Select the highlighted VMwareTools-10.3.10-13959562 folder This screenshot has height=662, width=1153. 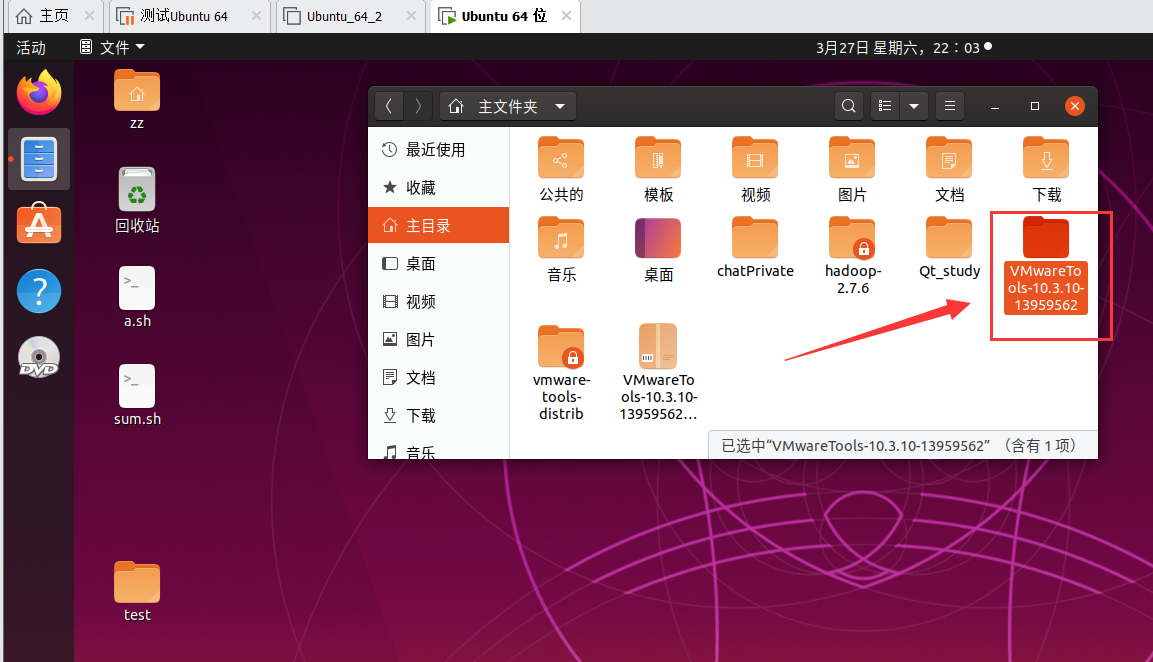(x=1046, y=265)
